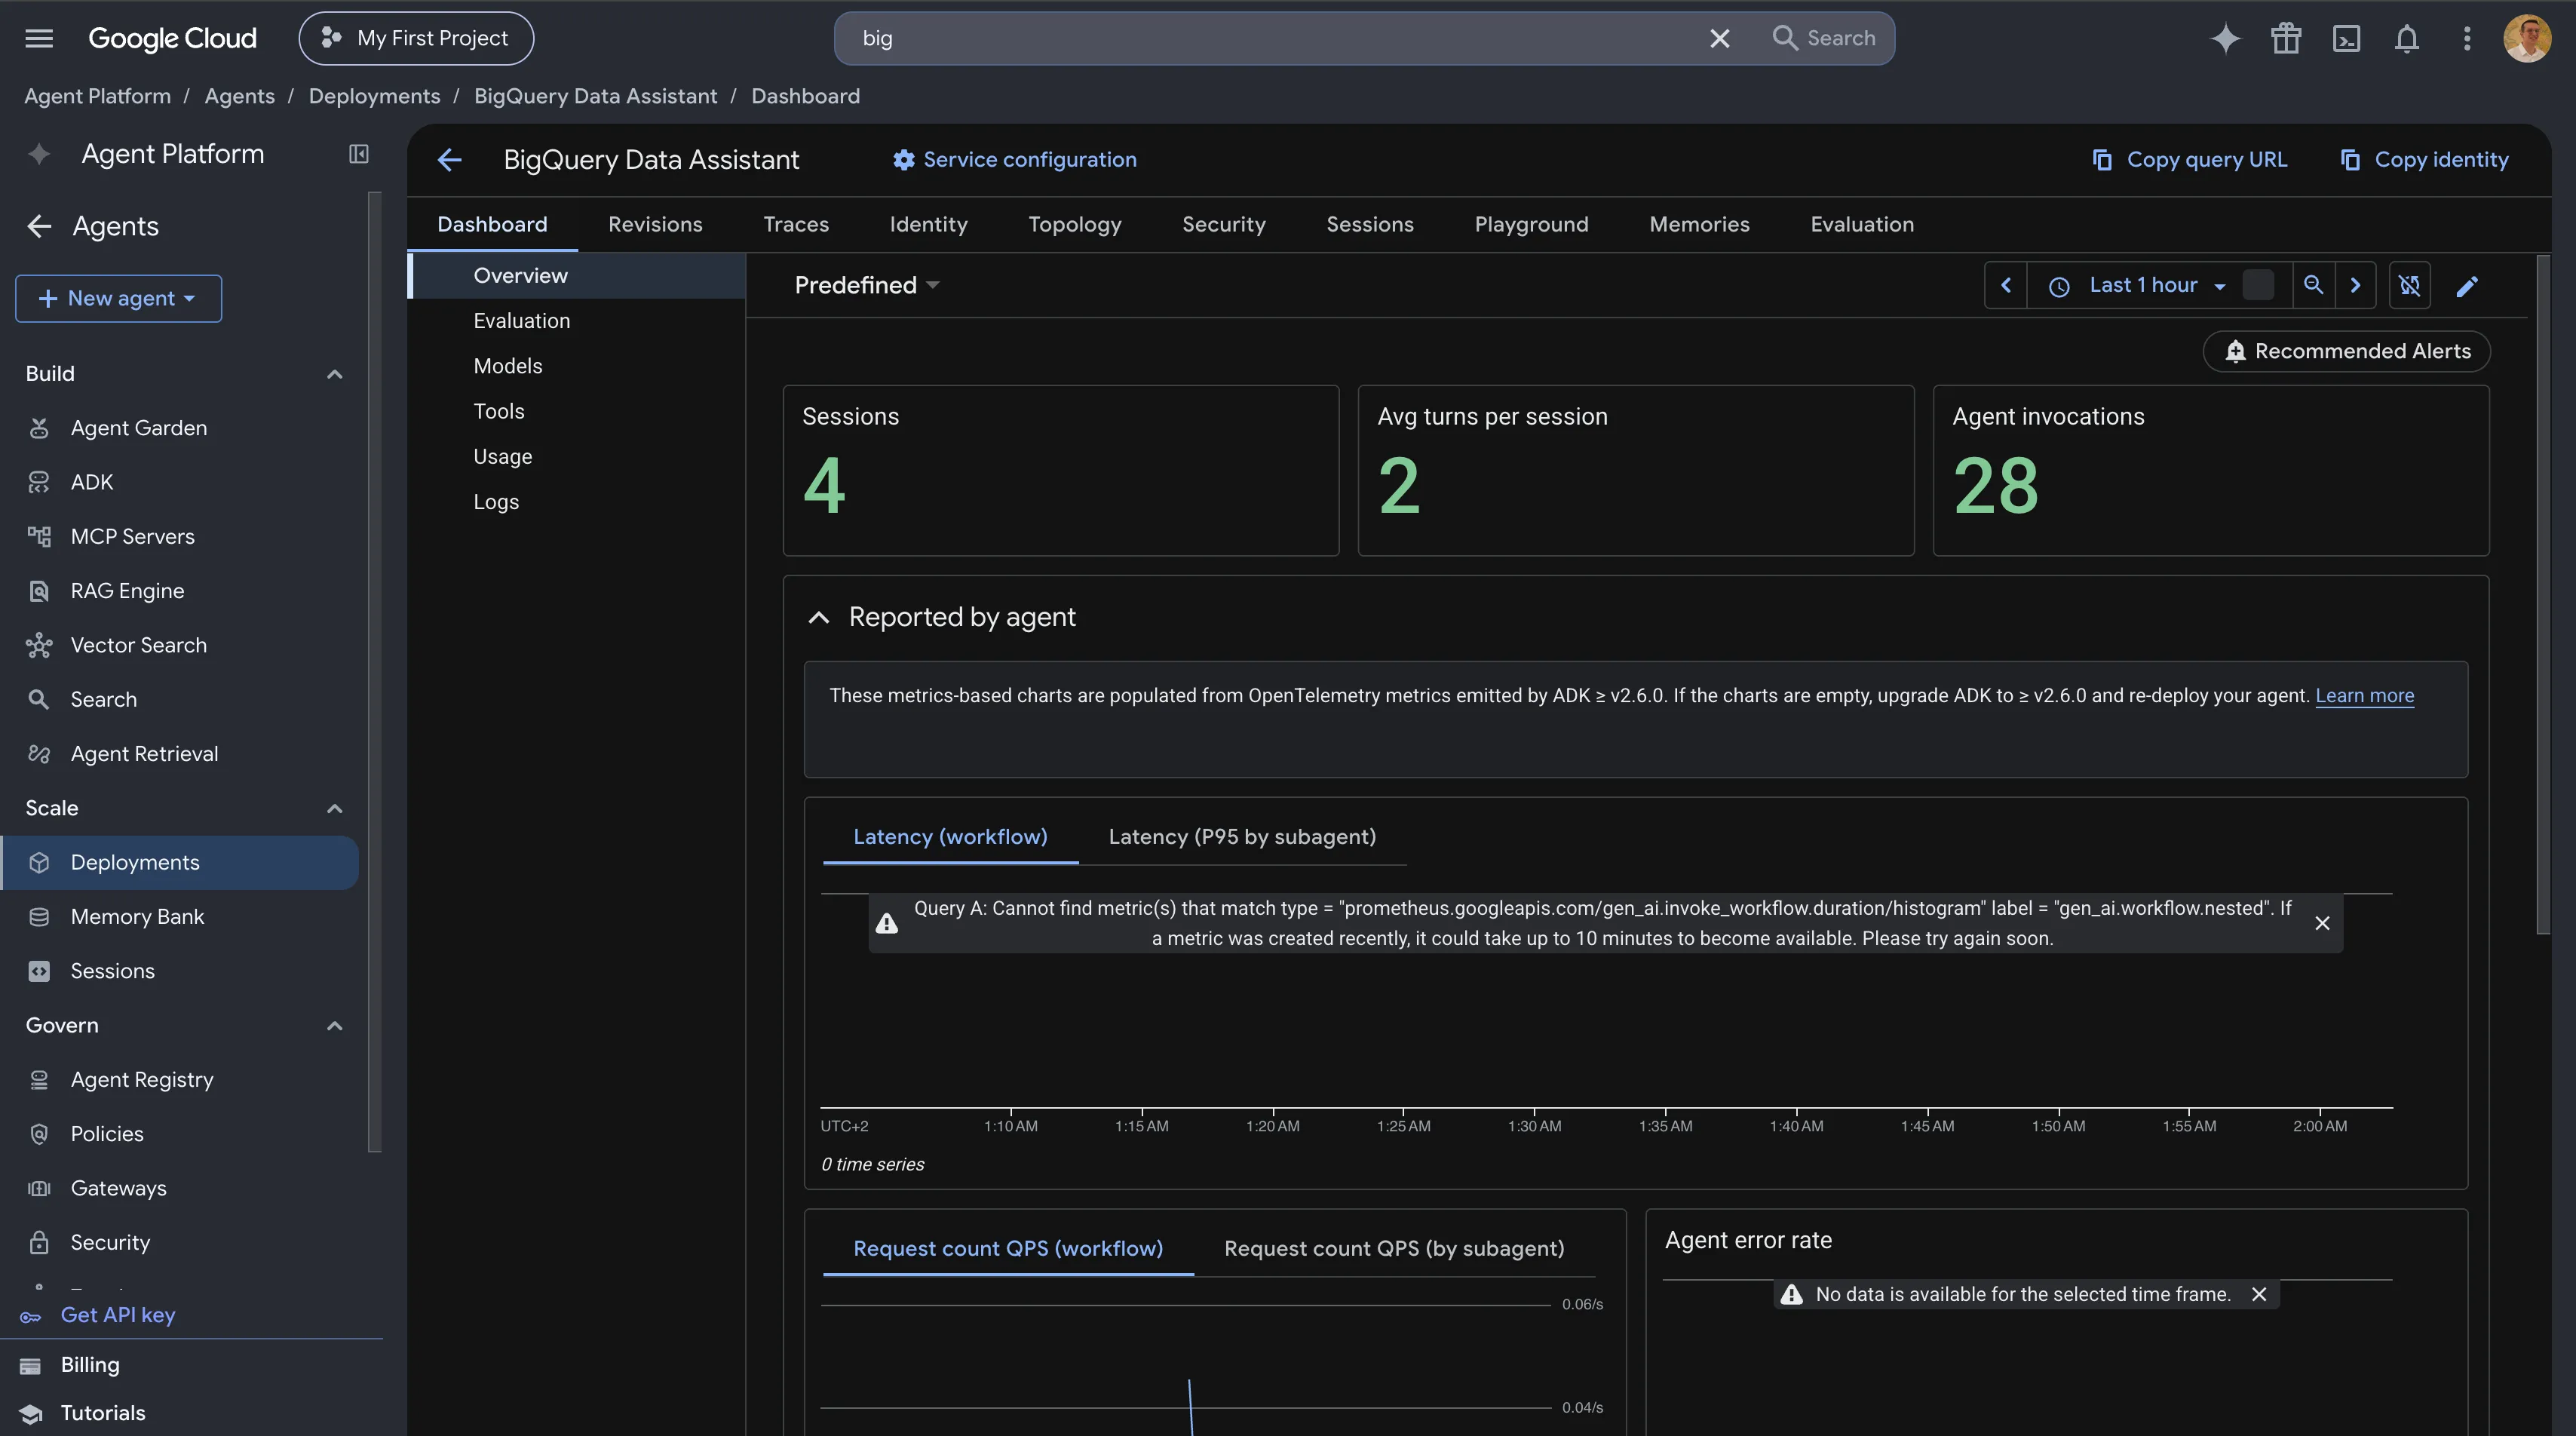Click the Search button in top bar

(x=1824, y=38)
